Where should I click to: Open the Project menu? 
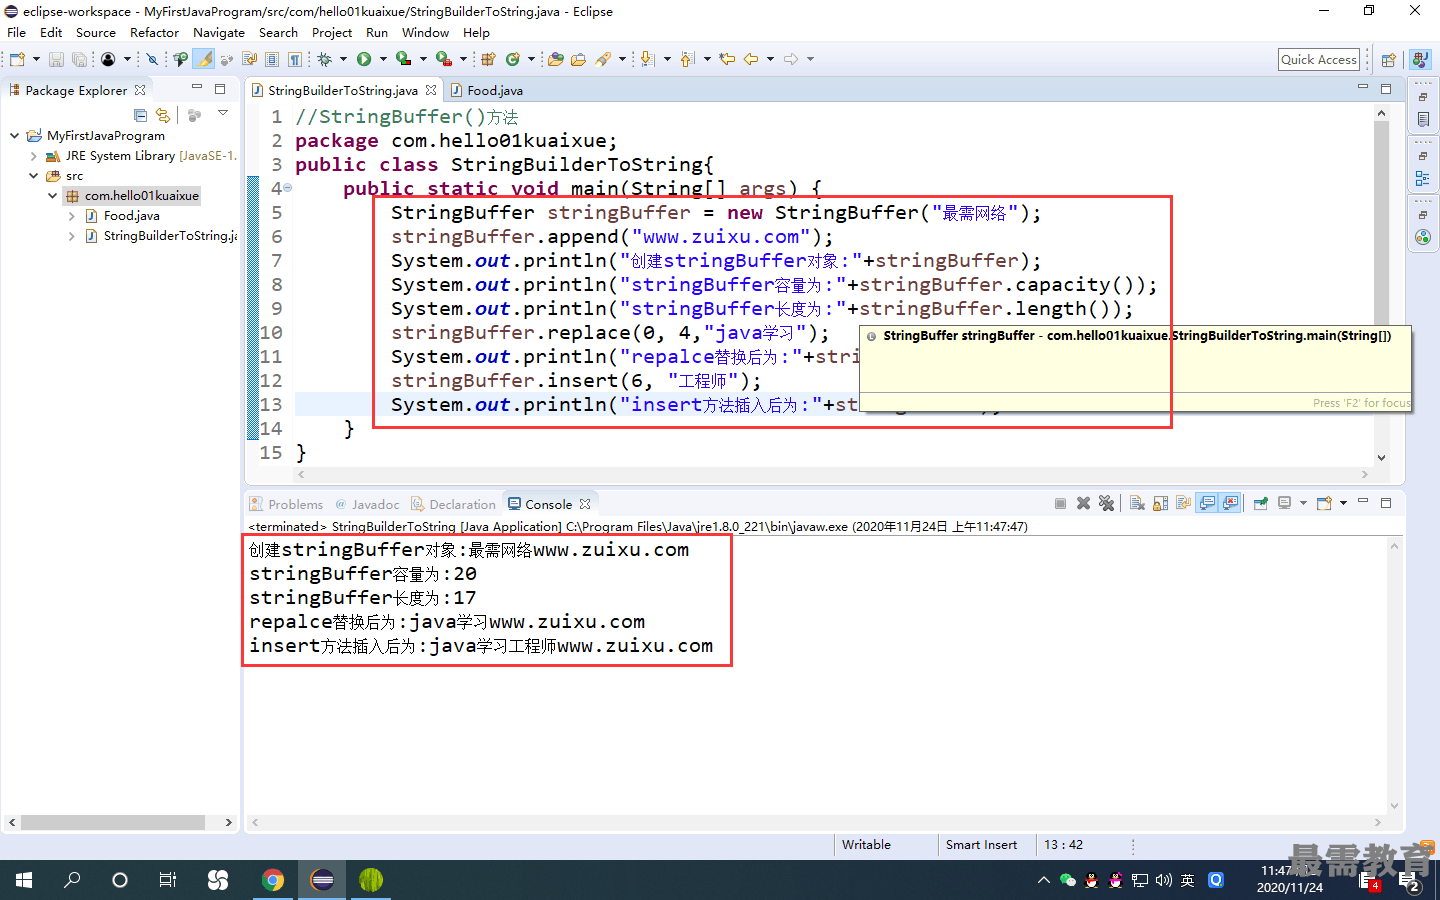(332, 32)
